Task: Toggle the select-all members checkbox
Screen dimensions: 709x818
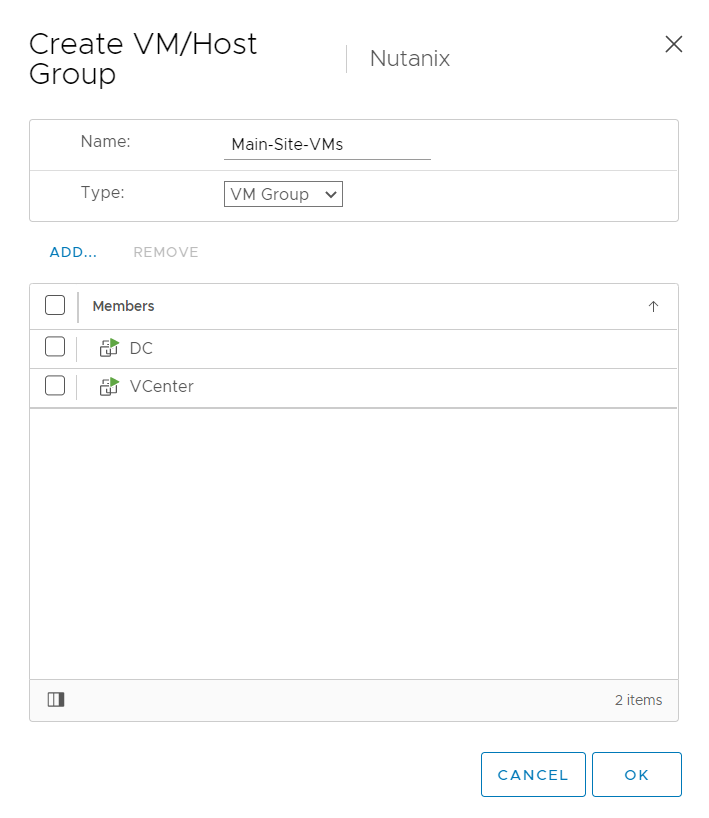Action: [x=55, y=306]
